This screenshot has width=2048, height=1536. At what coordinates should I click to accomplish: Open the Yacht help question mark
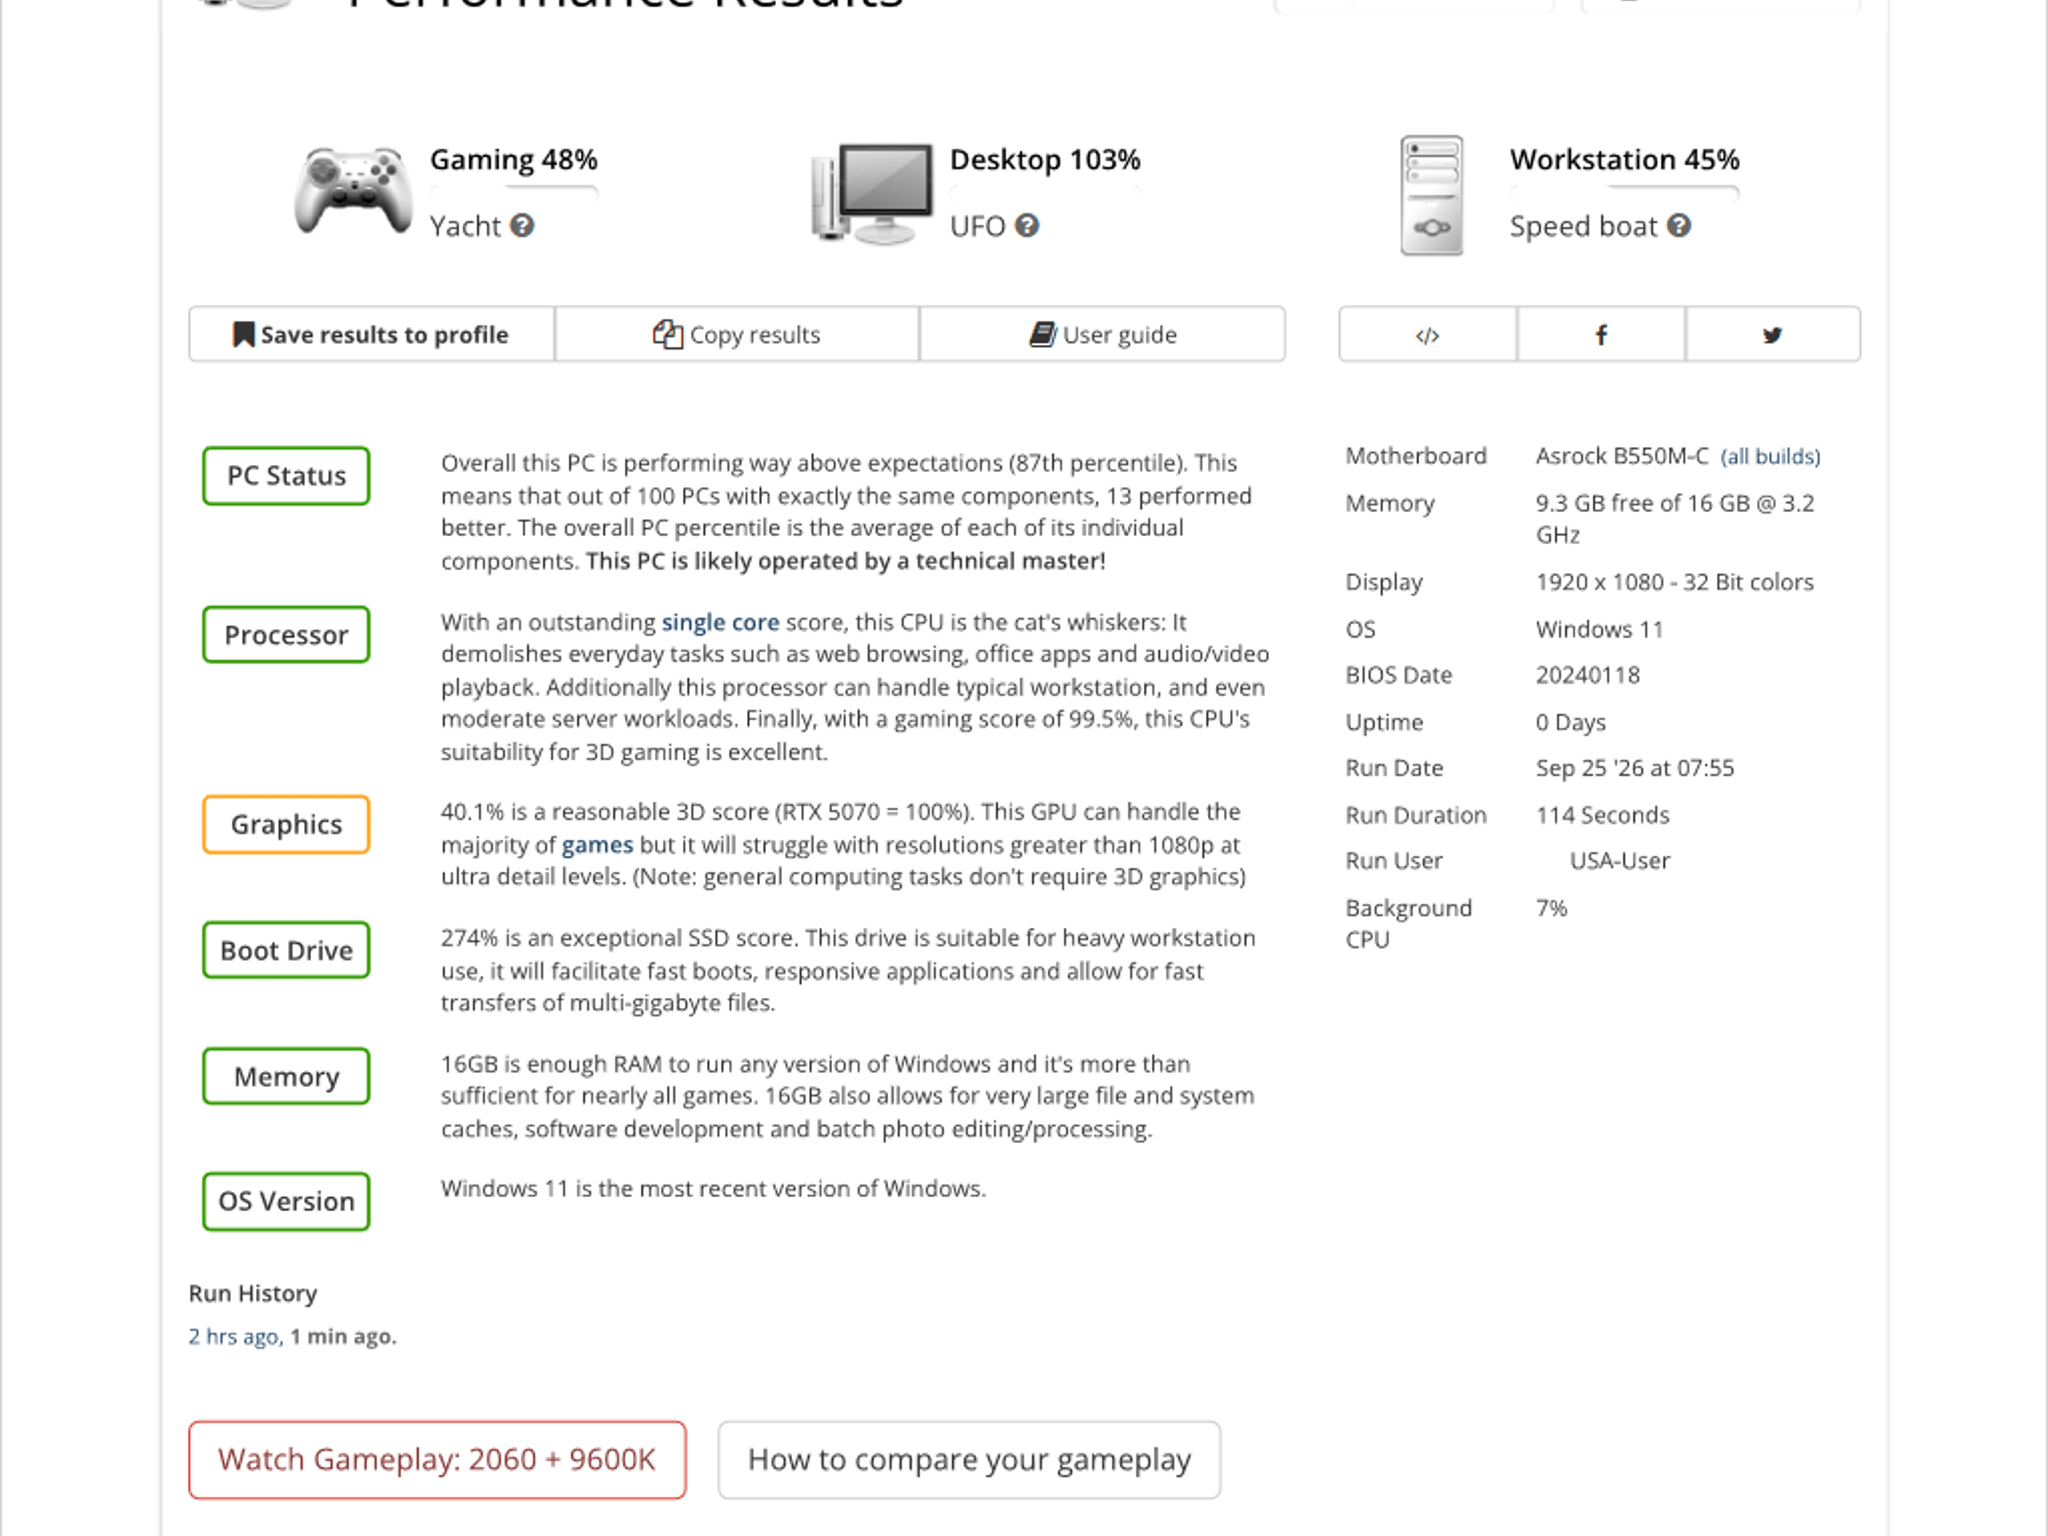pyautogui.click(x=522, y=226)
